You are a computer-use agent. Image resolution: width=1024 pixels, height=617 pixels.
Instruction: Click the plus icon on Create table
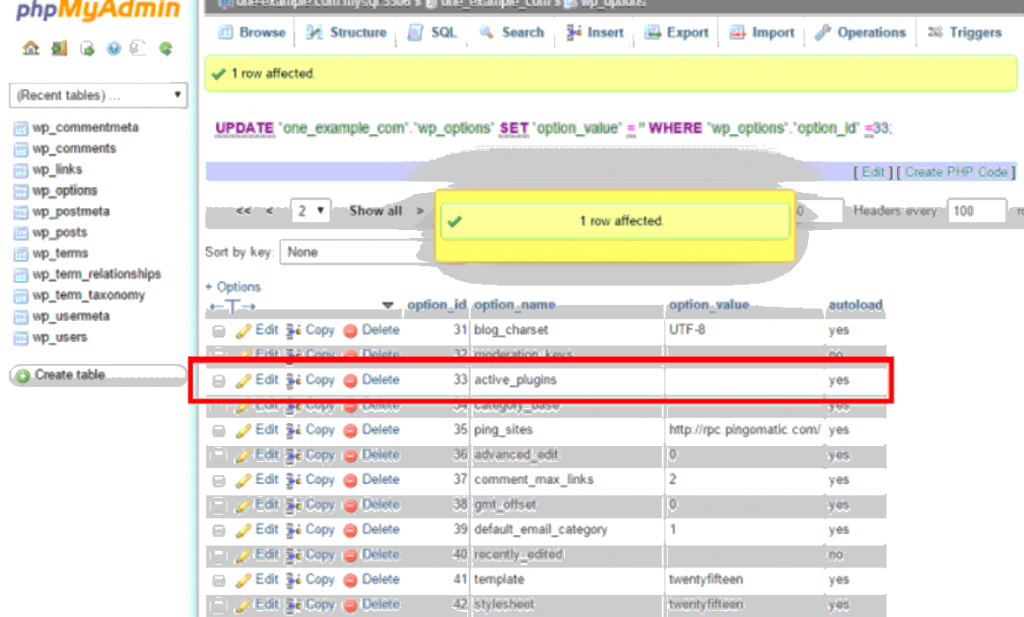click(x=22, y=376)
